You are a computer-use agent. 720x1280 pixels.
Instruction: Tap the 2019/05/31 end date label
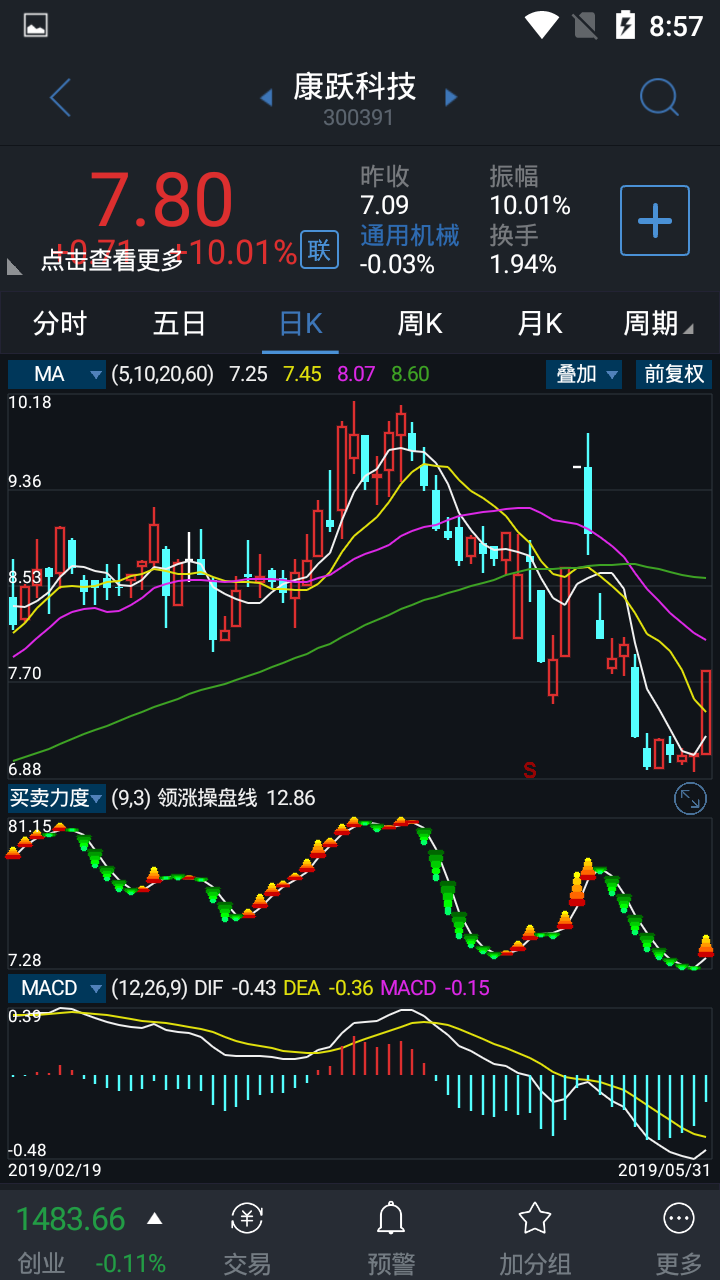[x=665, y=1169]
